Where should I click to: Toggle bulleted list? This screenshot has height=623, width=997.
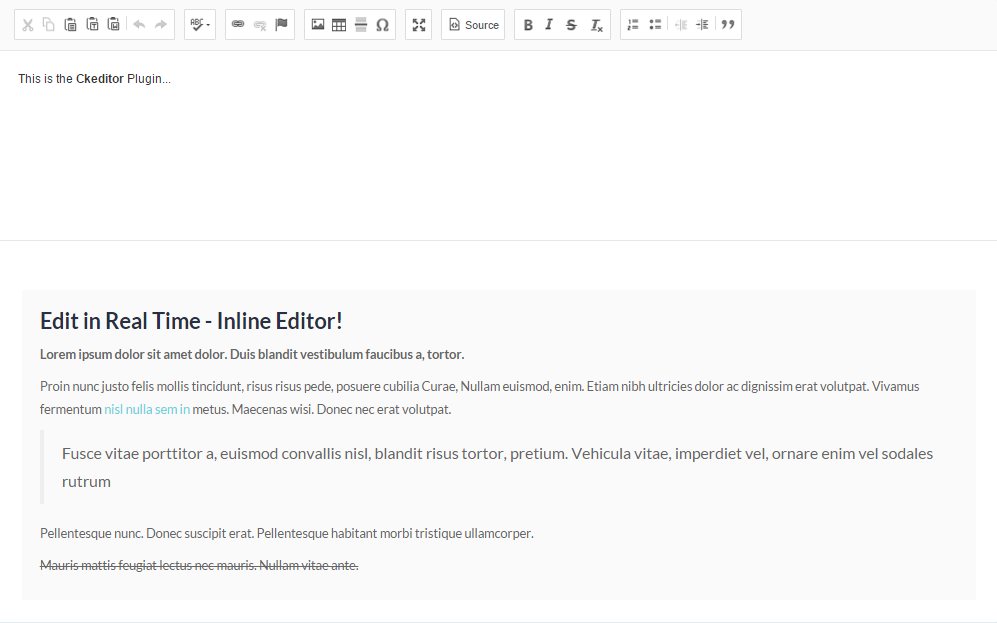coord(655,25)
